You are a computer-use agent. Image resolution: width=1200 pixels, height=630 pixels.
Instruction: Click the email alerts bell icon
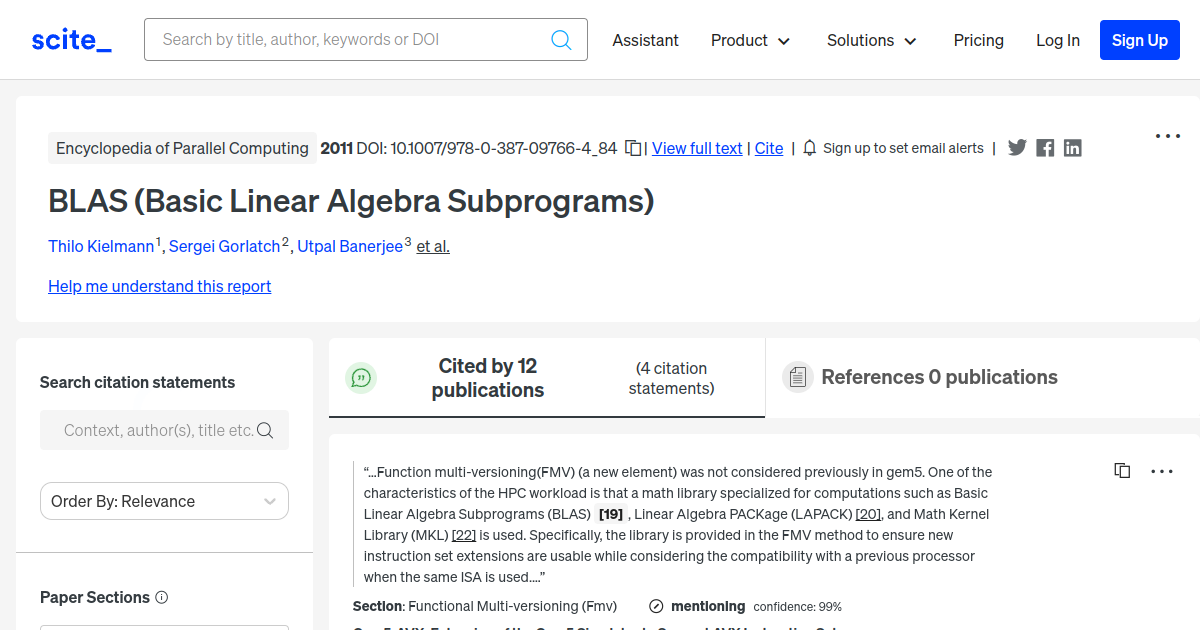coord(810,148)
